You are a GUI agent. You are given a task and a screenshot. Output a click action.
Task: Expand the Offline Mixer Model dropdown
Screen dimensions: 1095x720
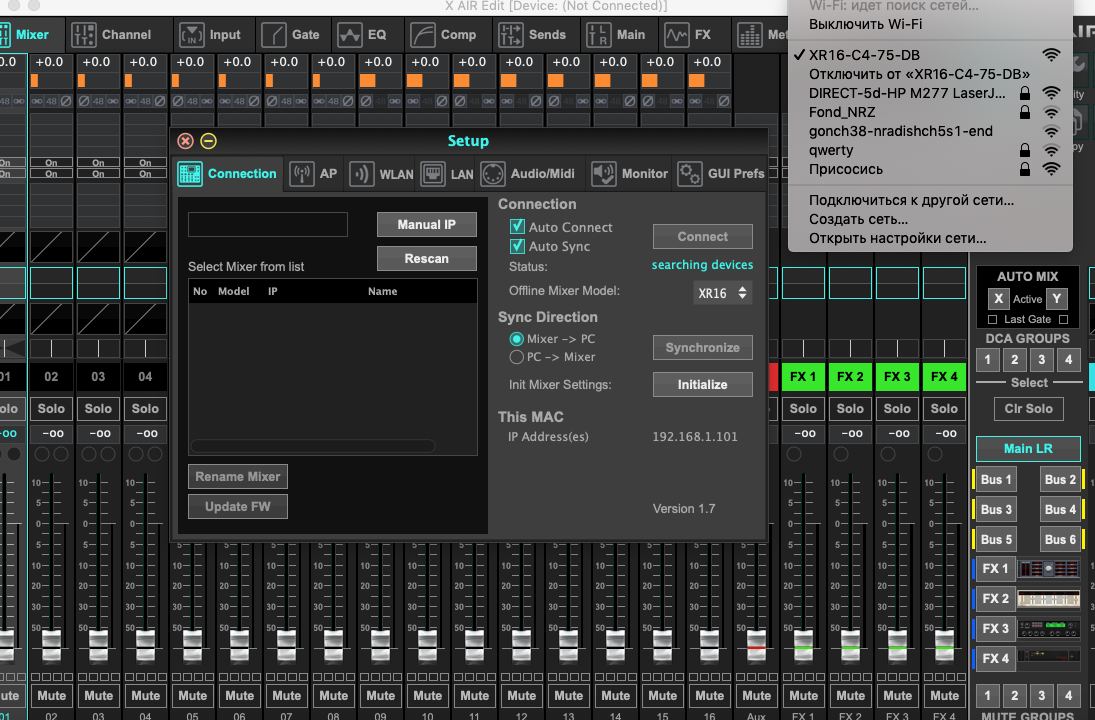(723, 293)
